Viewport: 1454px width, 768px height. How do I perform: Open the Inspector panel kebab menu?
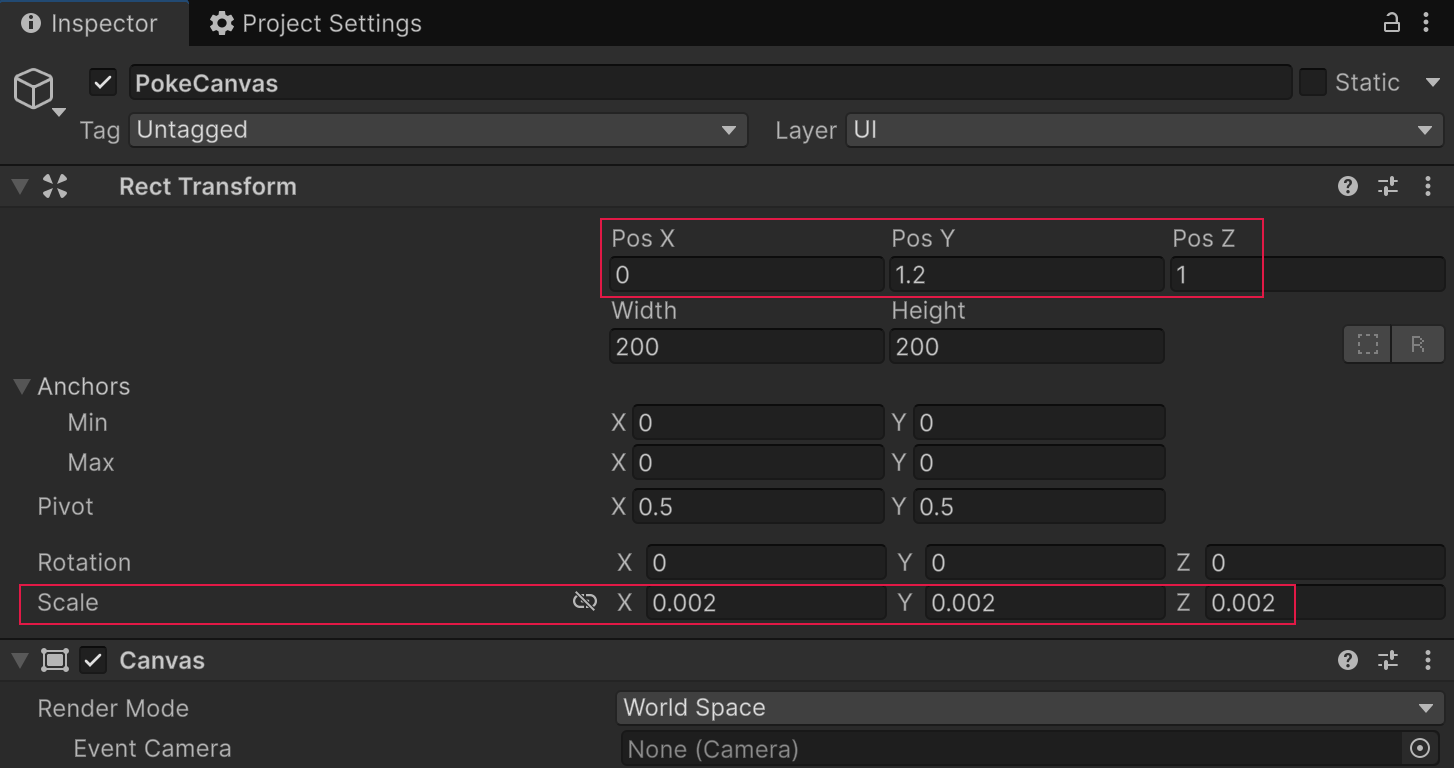point(1427,23)
